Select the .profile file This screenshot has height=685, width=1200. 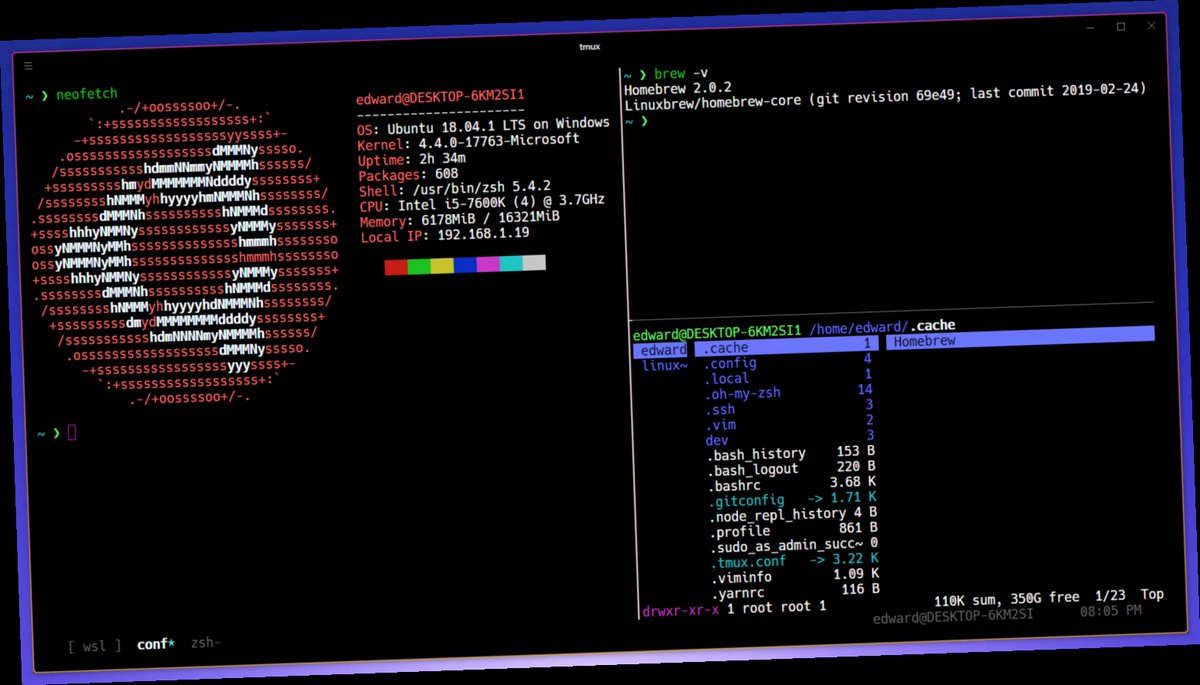[793, 529]
